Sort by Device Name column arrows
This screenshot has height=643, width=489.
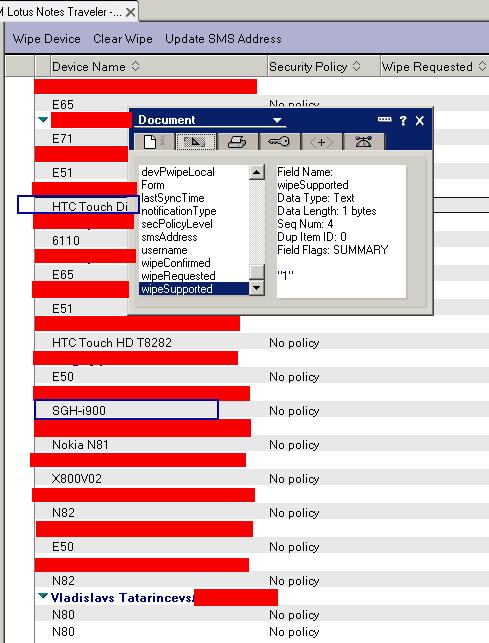point(135,66)
